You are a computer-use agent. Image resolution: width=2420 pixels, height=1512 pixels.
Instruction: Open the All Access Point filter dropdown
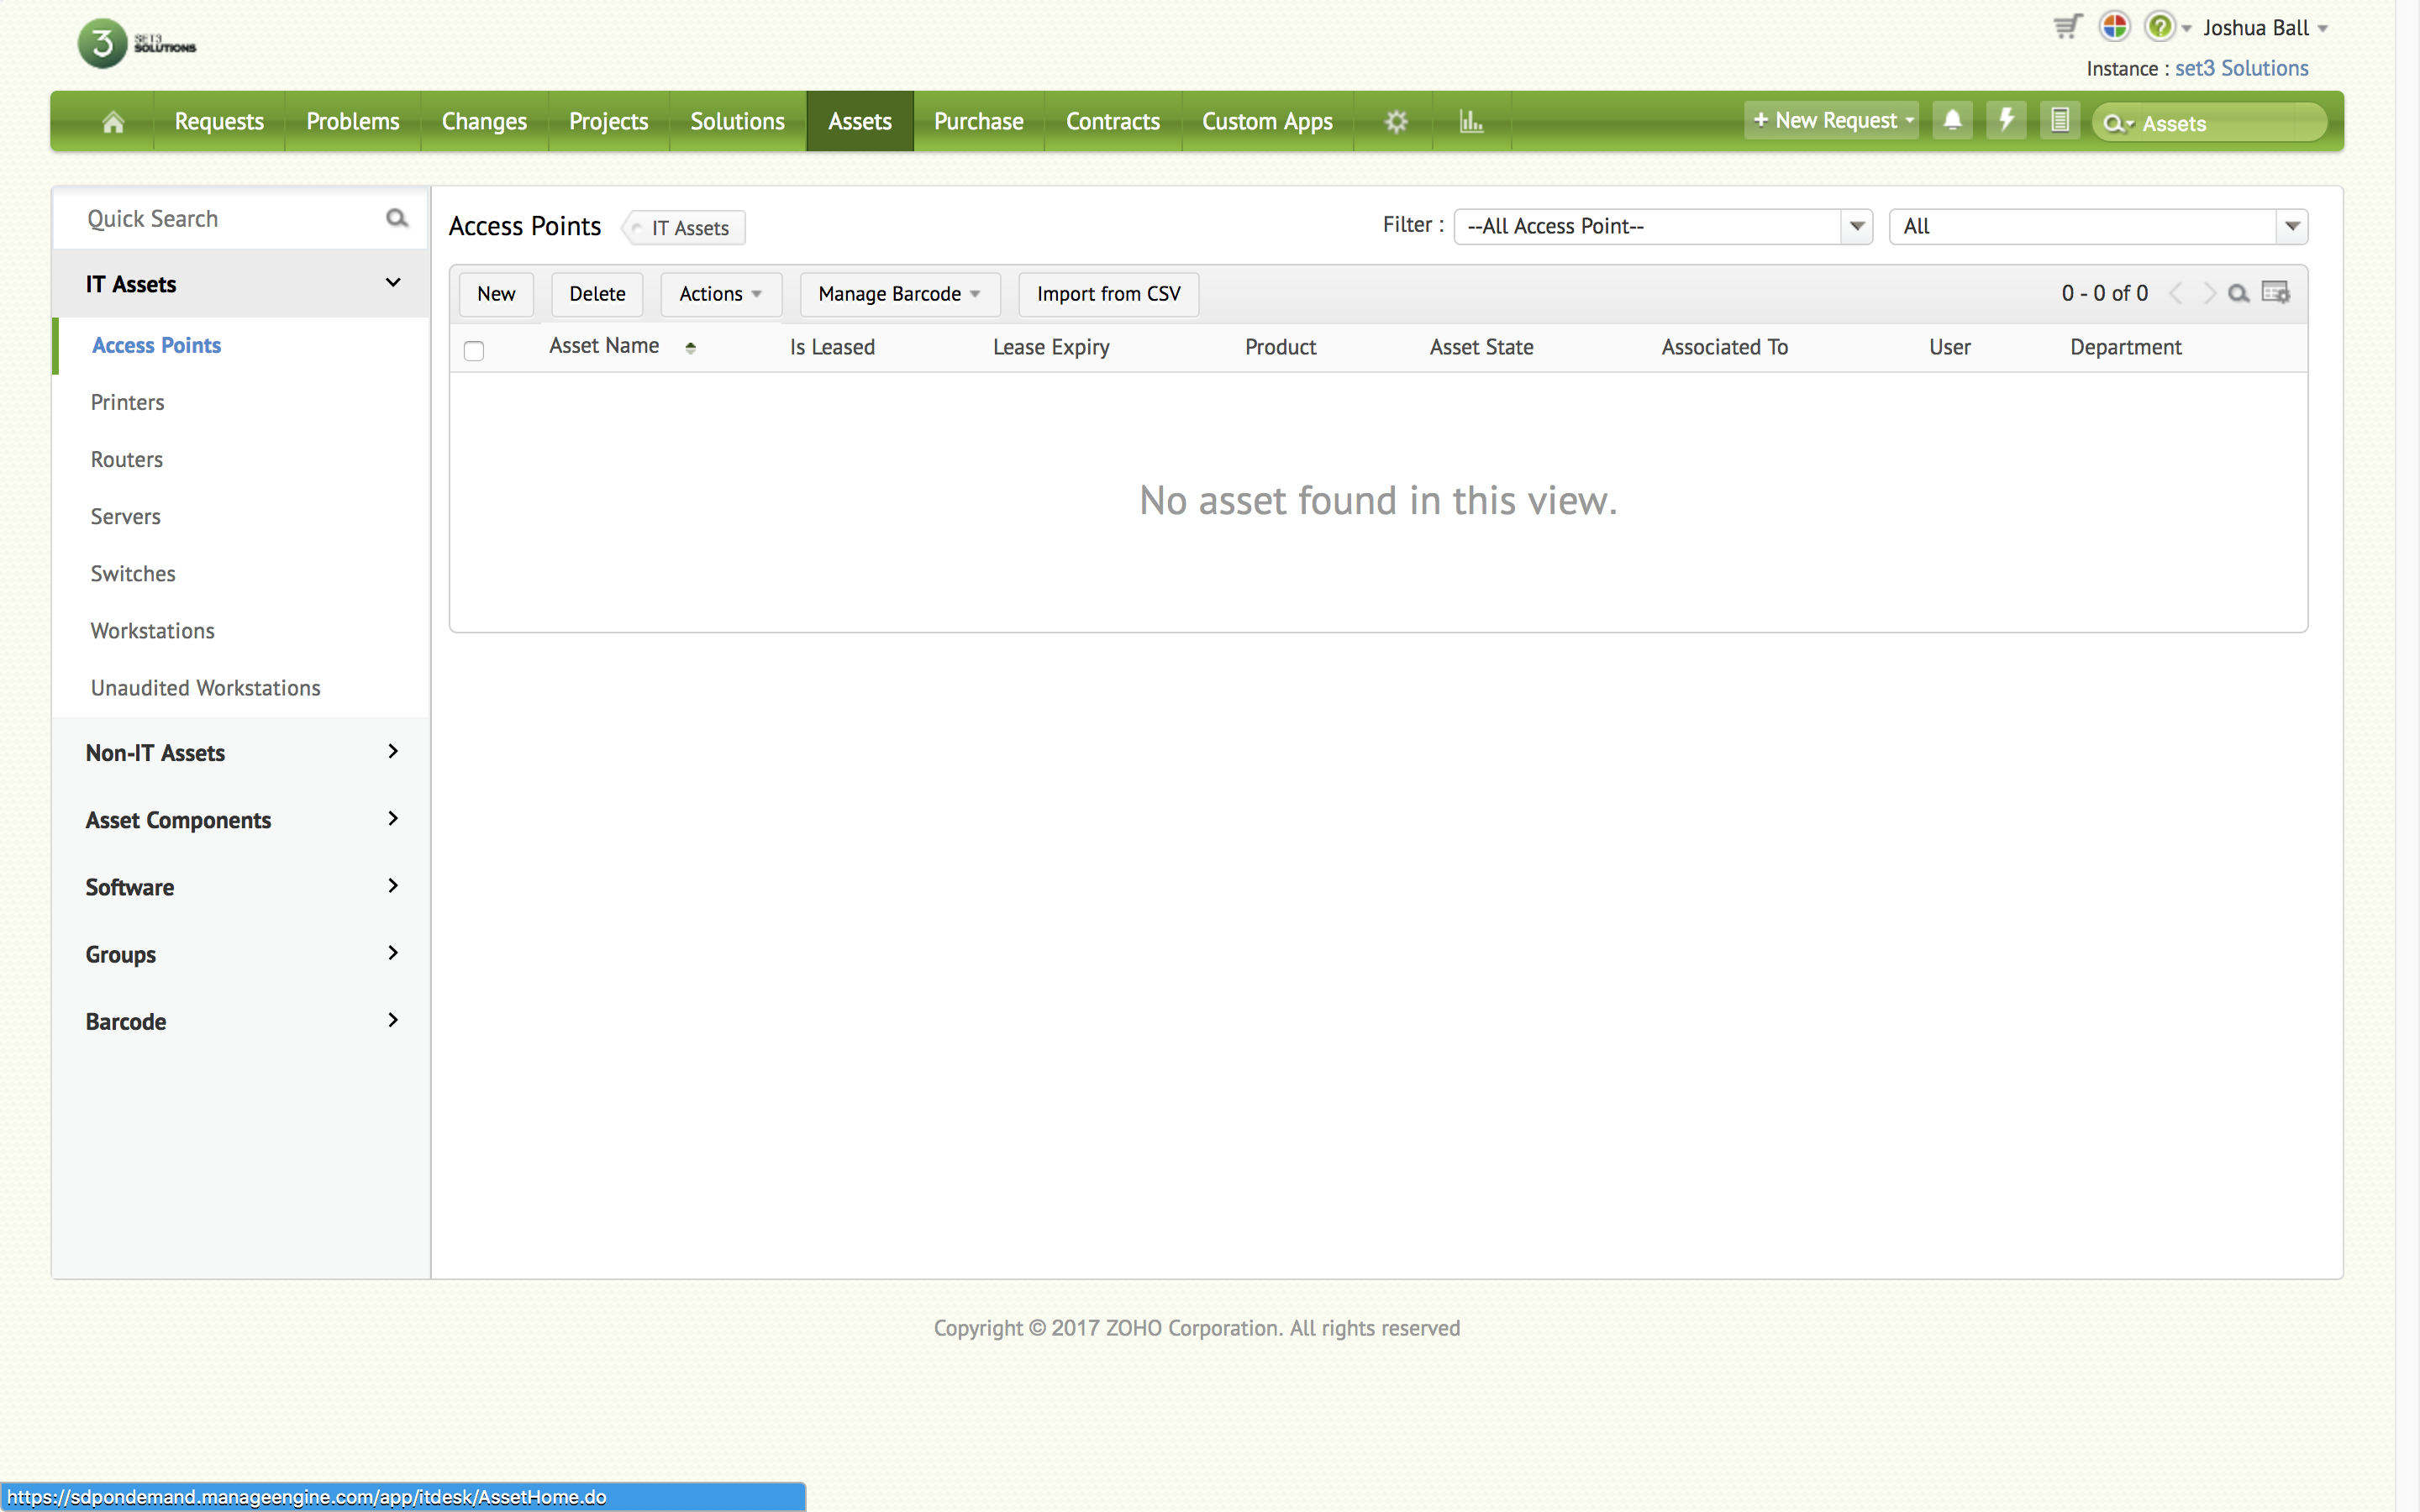coord(1662,227)
